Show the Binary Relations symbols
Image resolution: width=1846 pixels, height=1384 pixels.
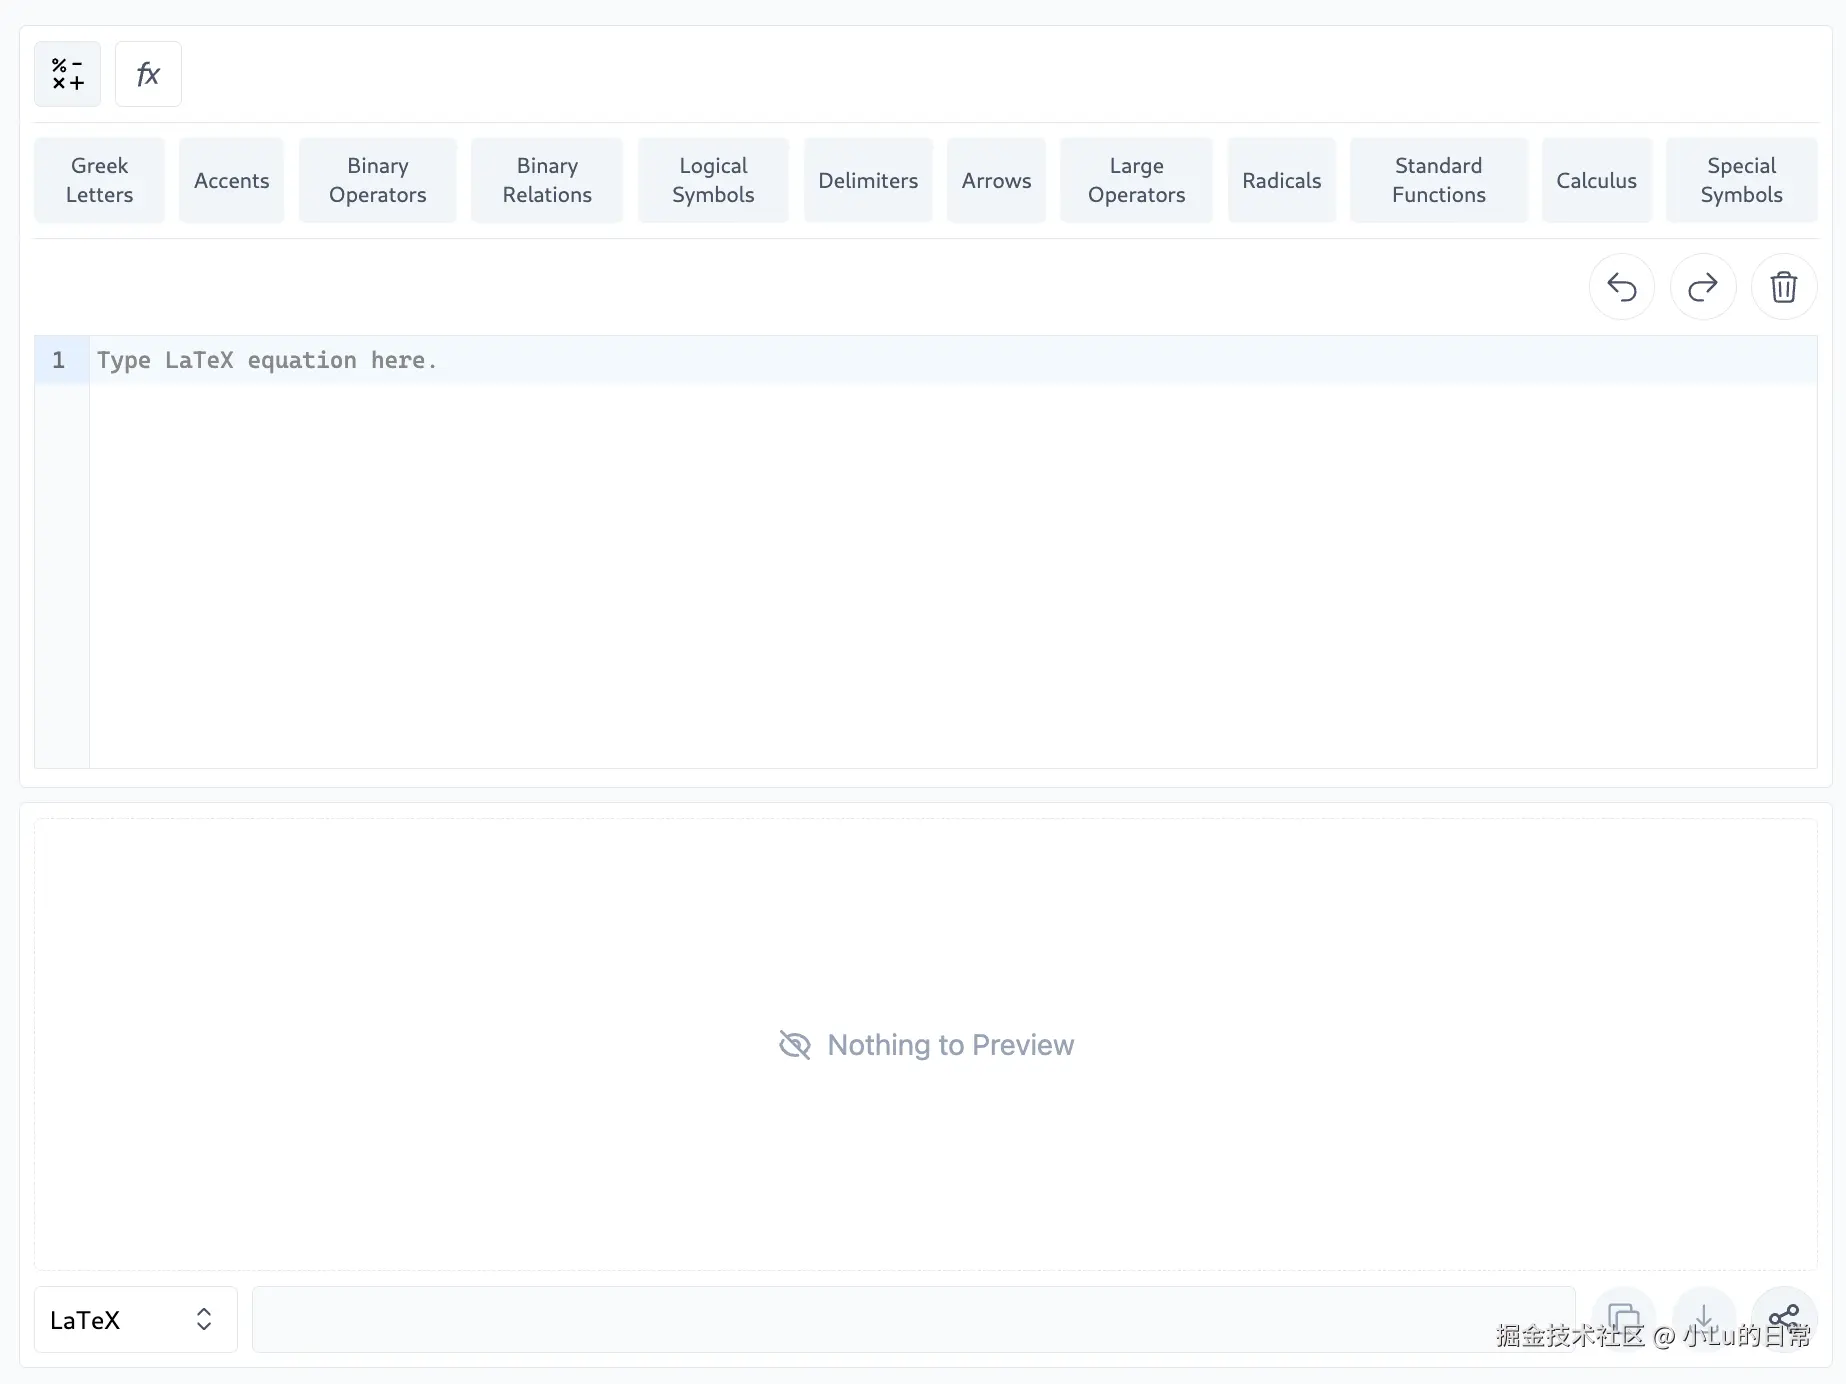547,180
